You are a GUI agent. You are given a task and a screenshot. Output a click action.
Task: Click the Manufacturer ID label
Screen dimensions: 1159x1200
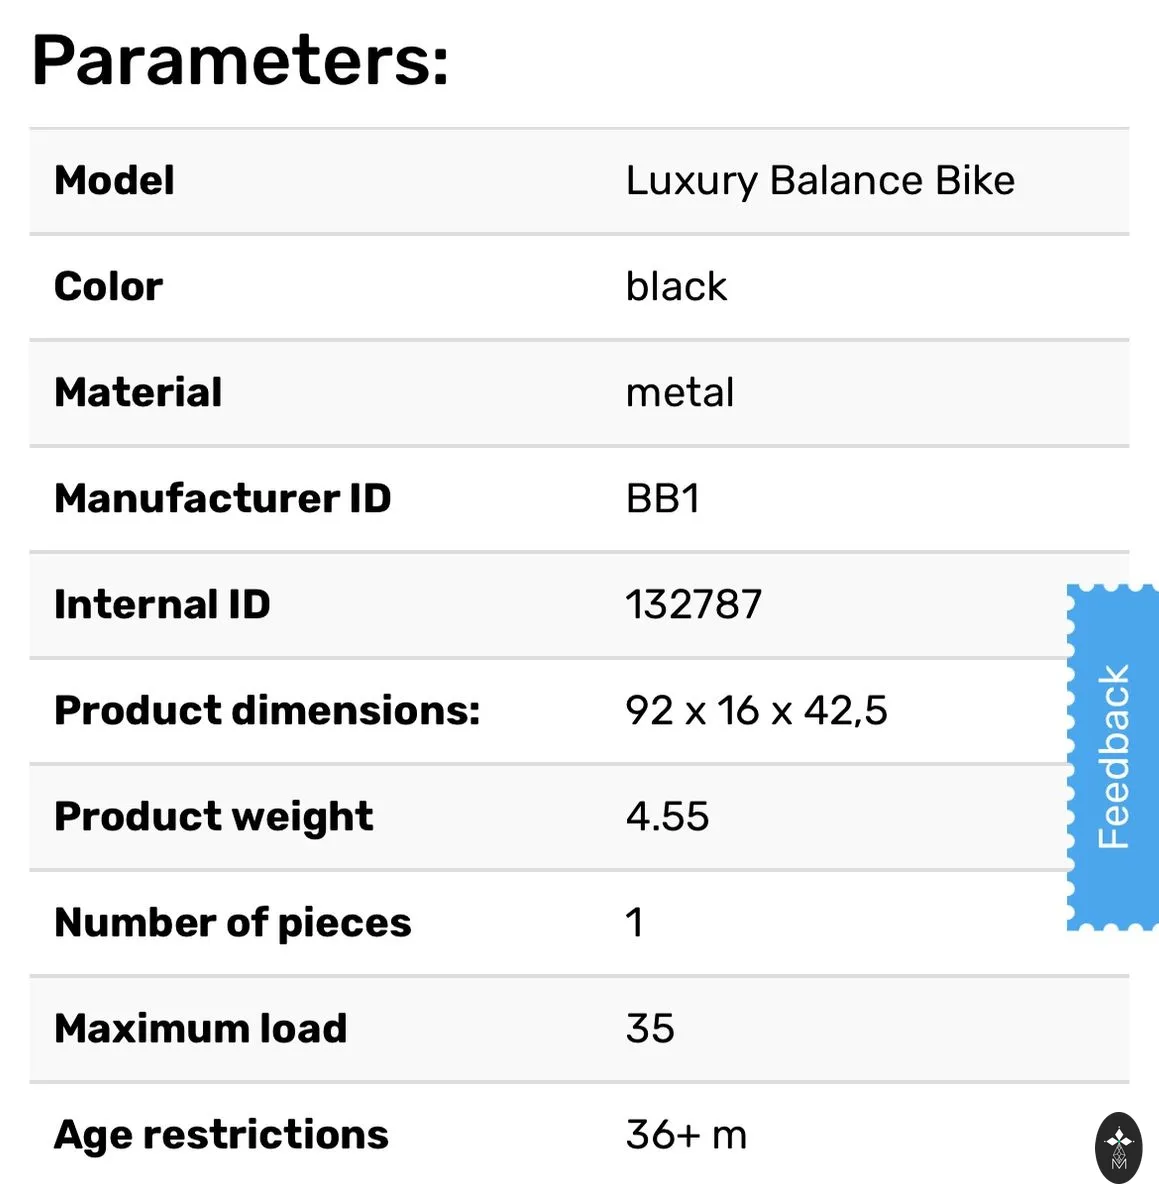click(223, 499)
